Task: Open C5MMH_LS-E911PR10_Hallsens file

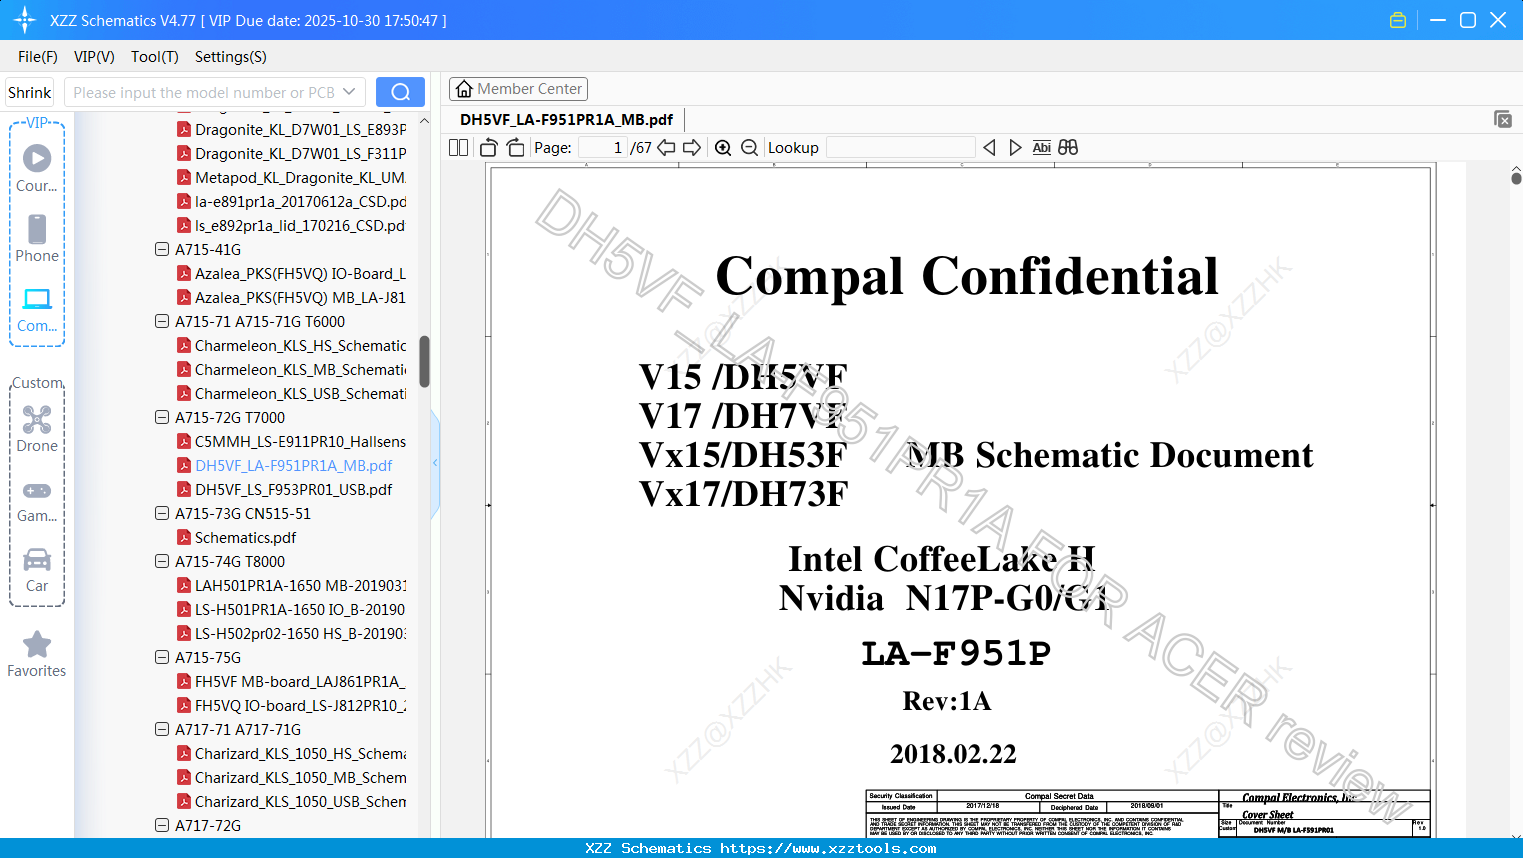Action: (291, 441)
